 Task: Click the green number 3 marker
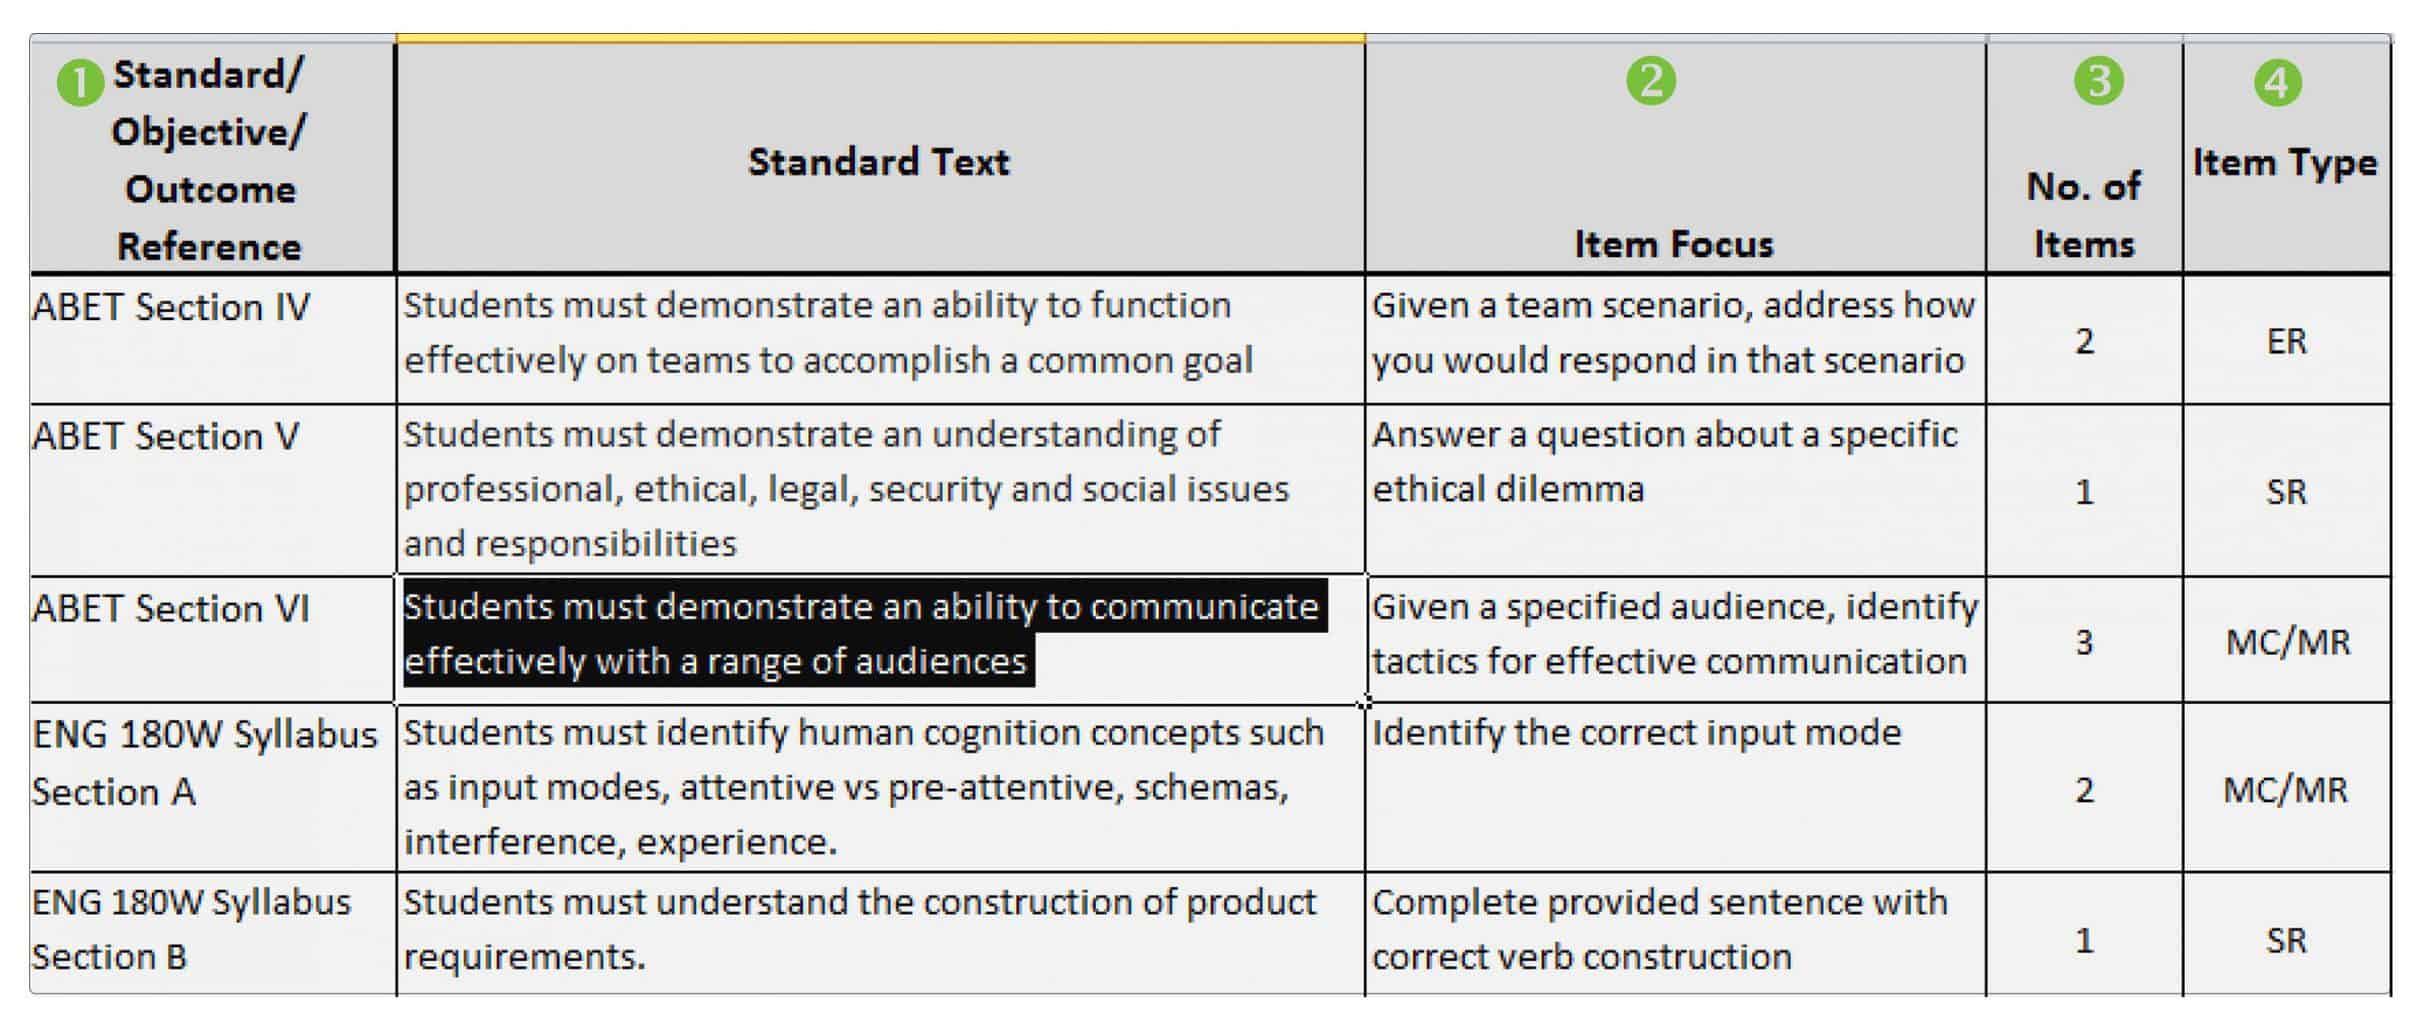click(x=2098, y=81)
